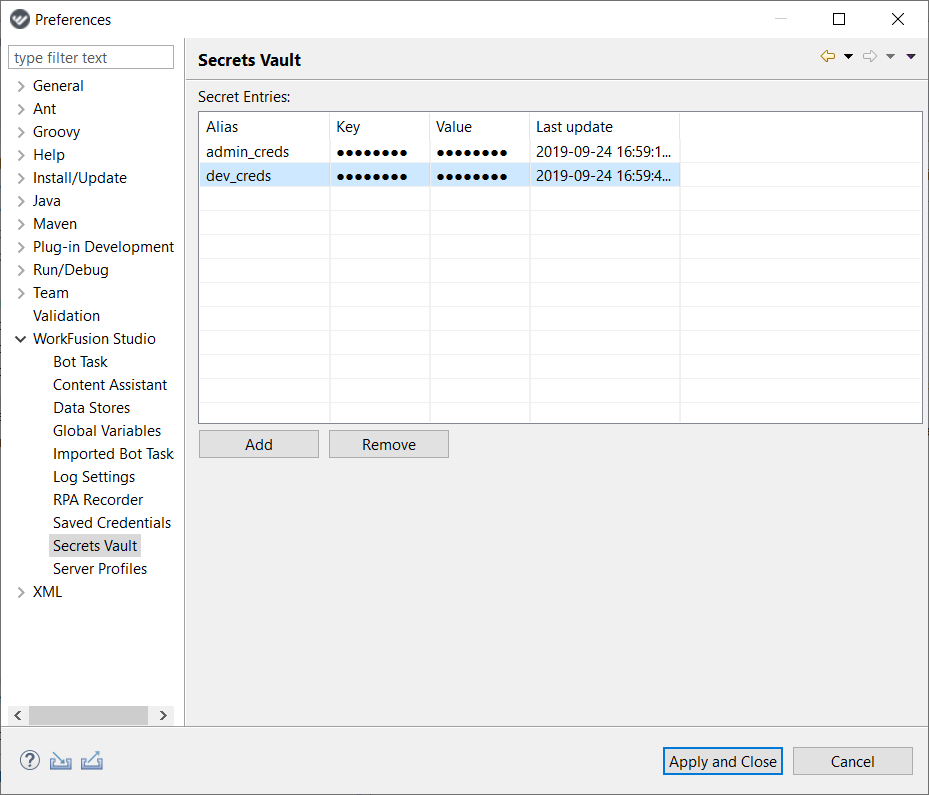Expand the Maven tree node

(21, 225)
